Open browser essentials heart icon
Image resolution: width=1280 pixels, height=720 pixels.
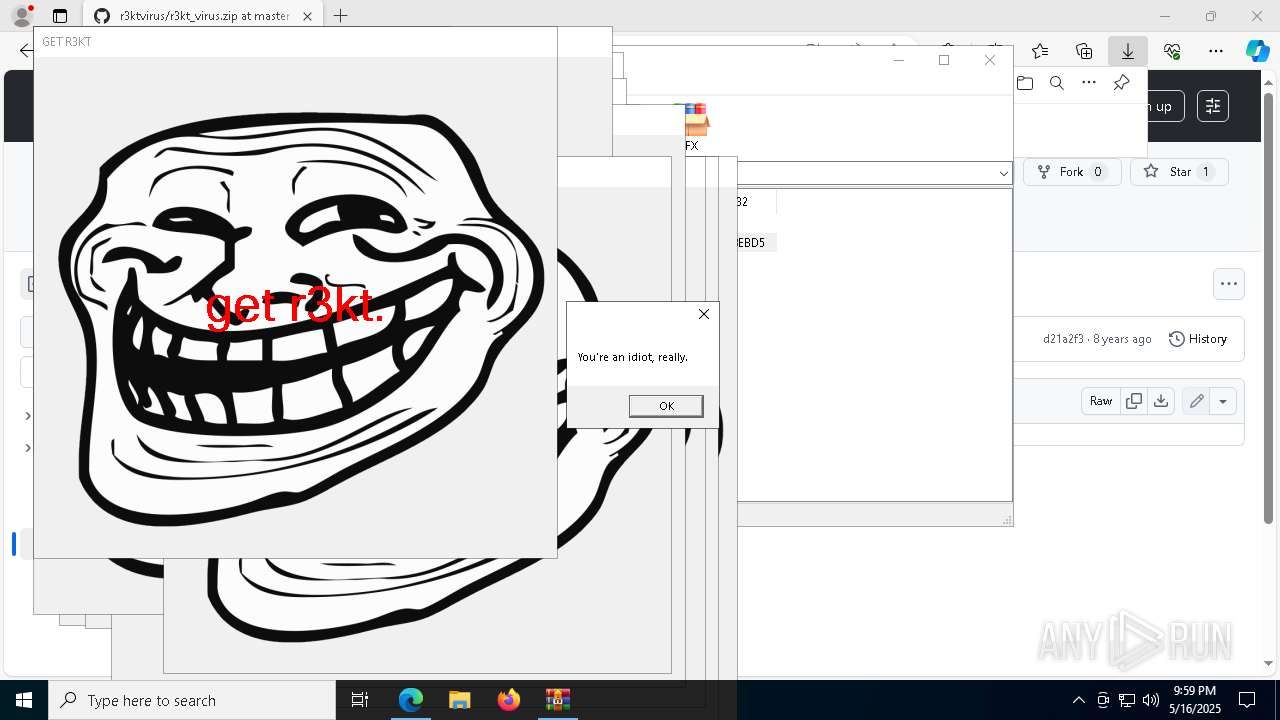pyautogui.click(x=1172, y=51)
